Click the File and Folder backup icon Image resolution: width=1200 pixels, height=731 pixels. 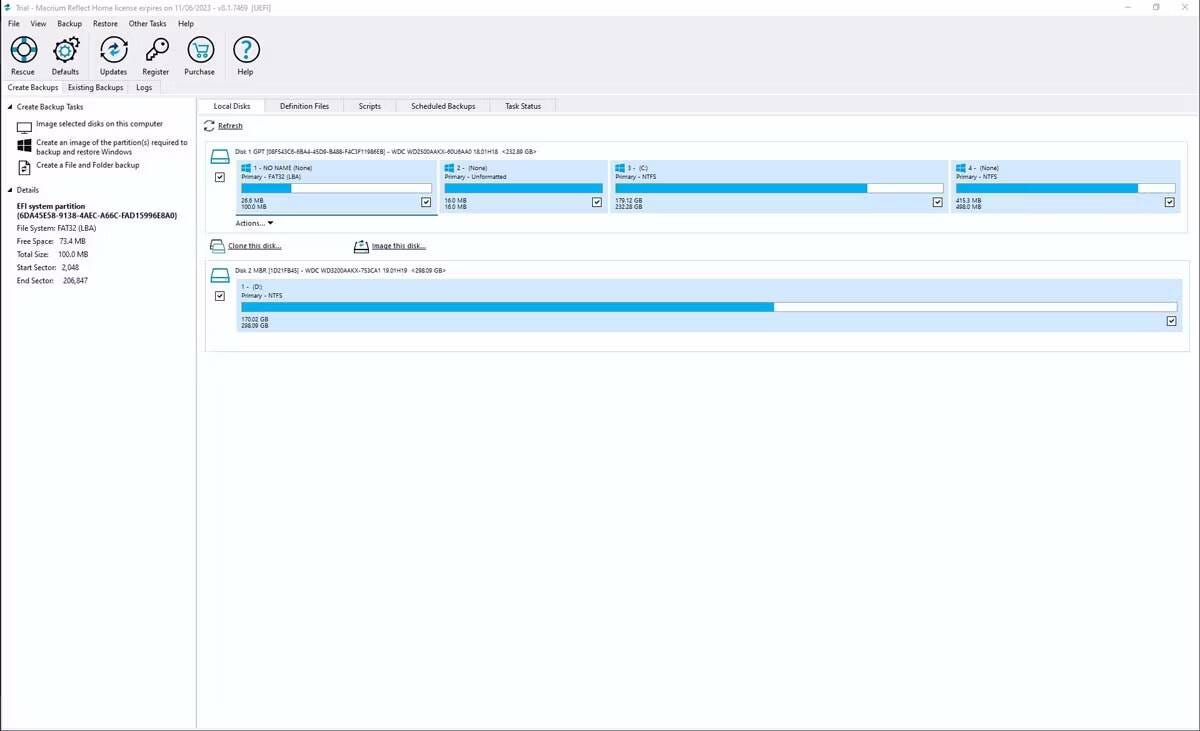(x=25, y=167)
